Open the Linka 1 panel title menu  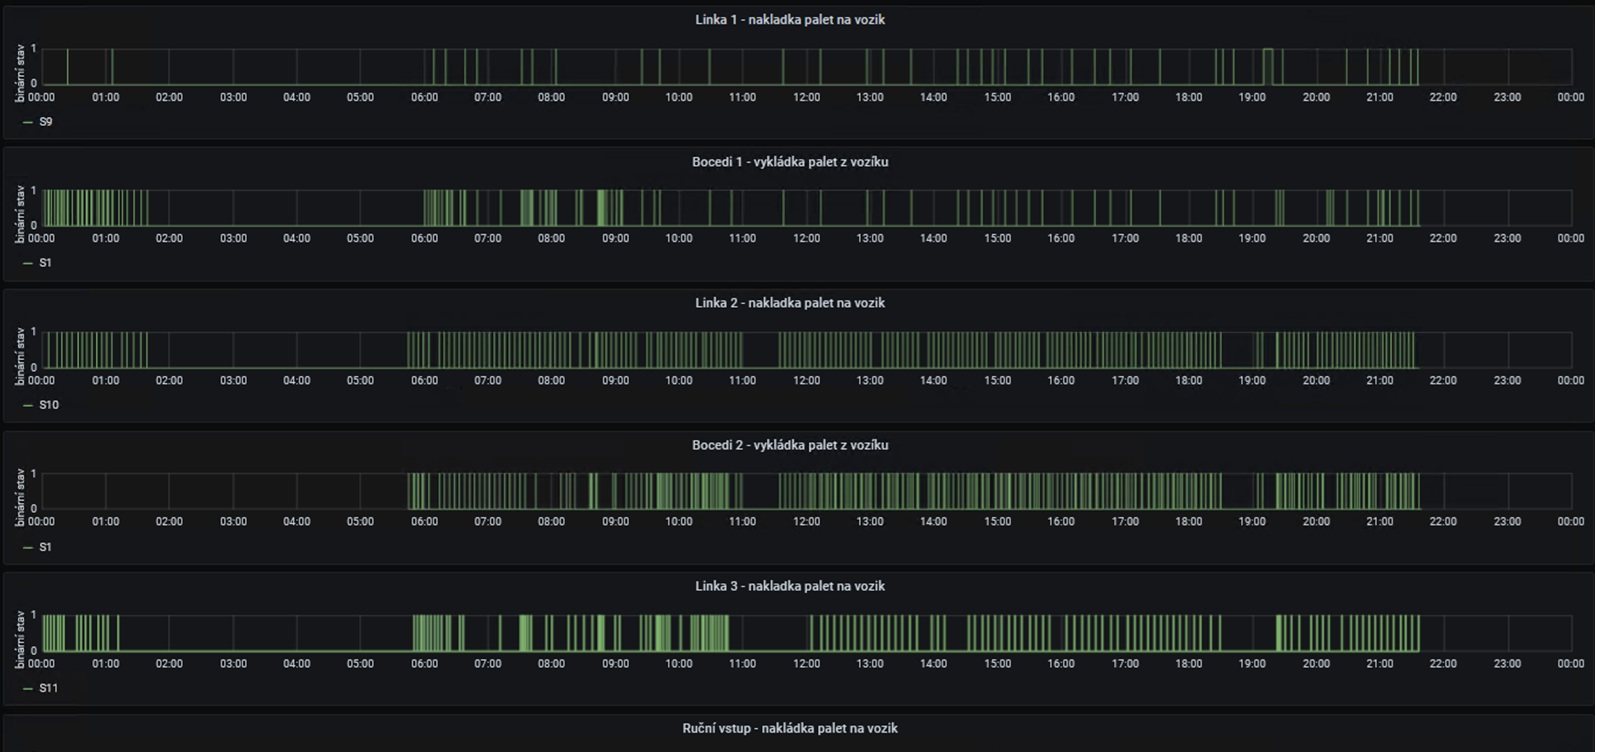click(x=789, y=20)
